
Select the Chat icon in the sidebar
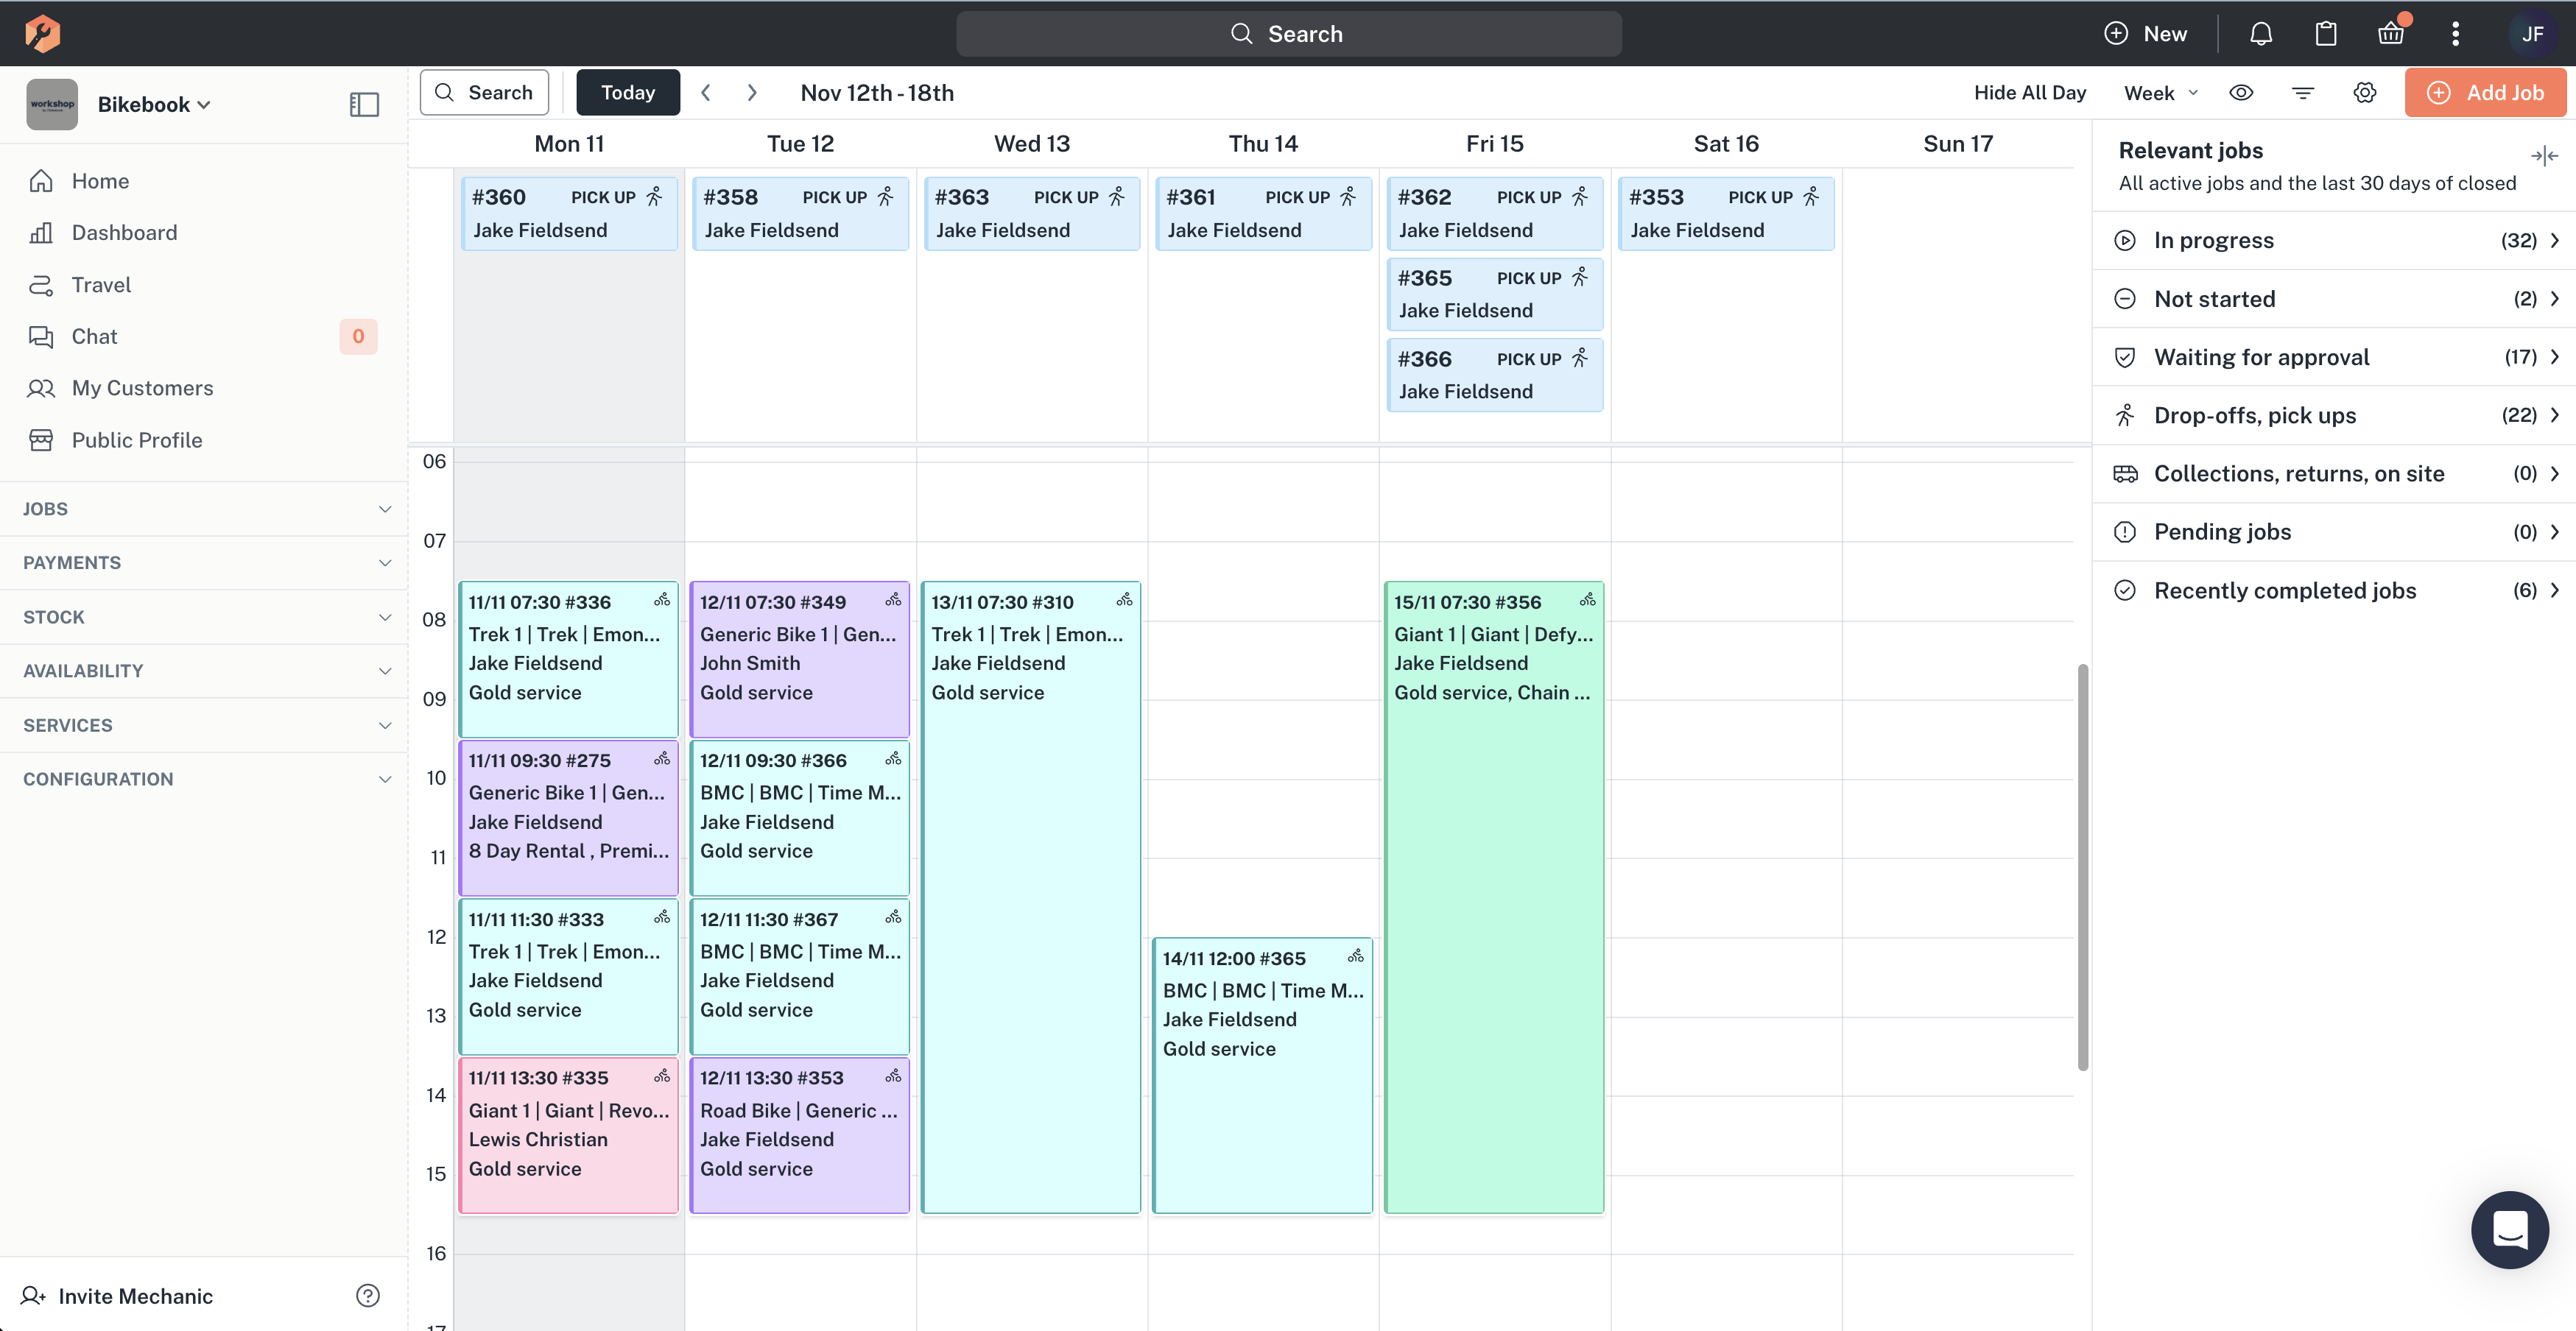[x=43, y=336]
